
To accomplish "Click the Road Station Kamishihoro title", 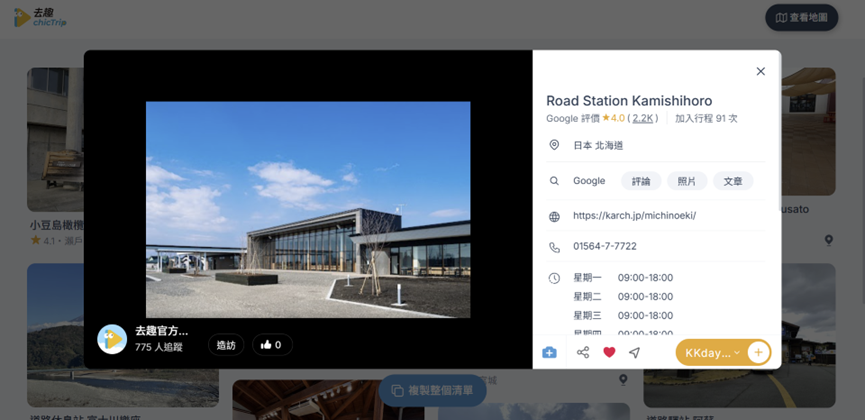I will tap(629, 101).
